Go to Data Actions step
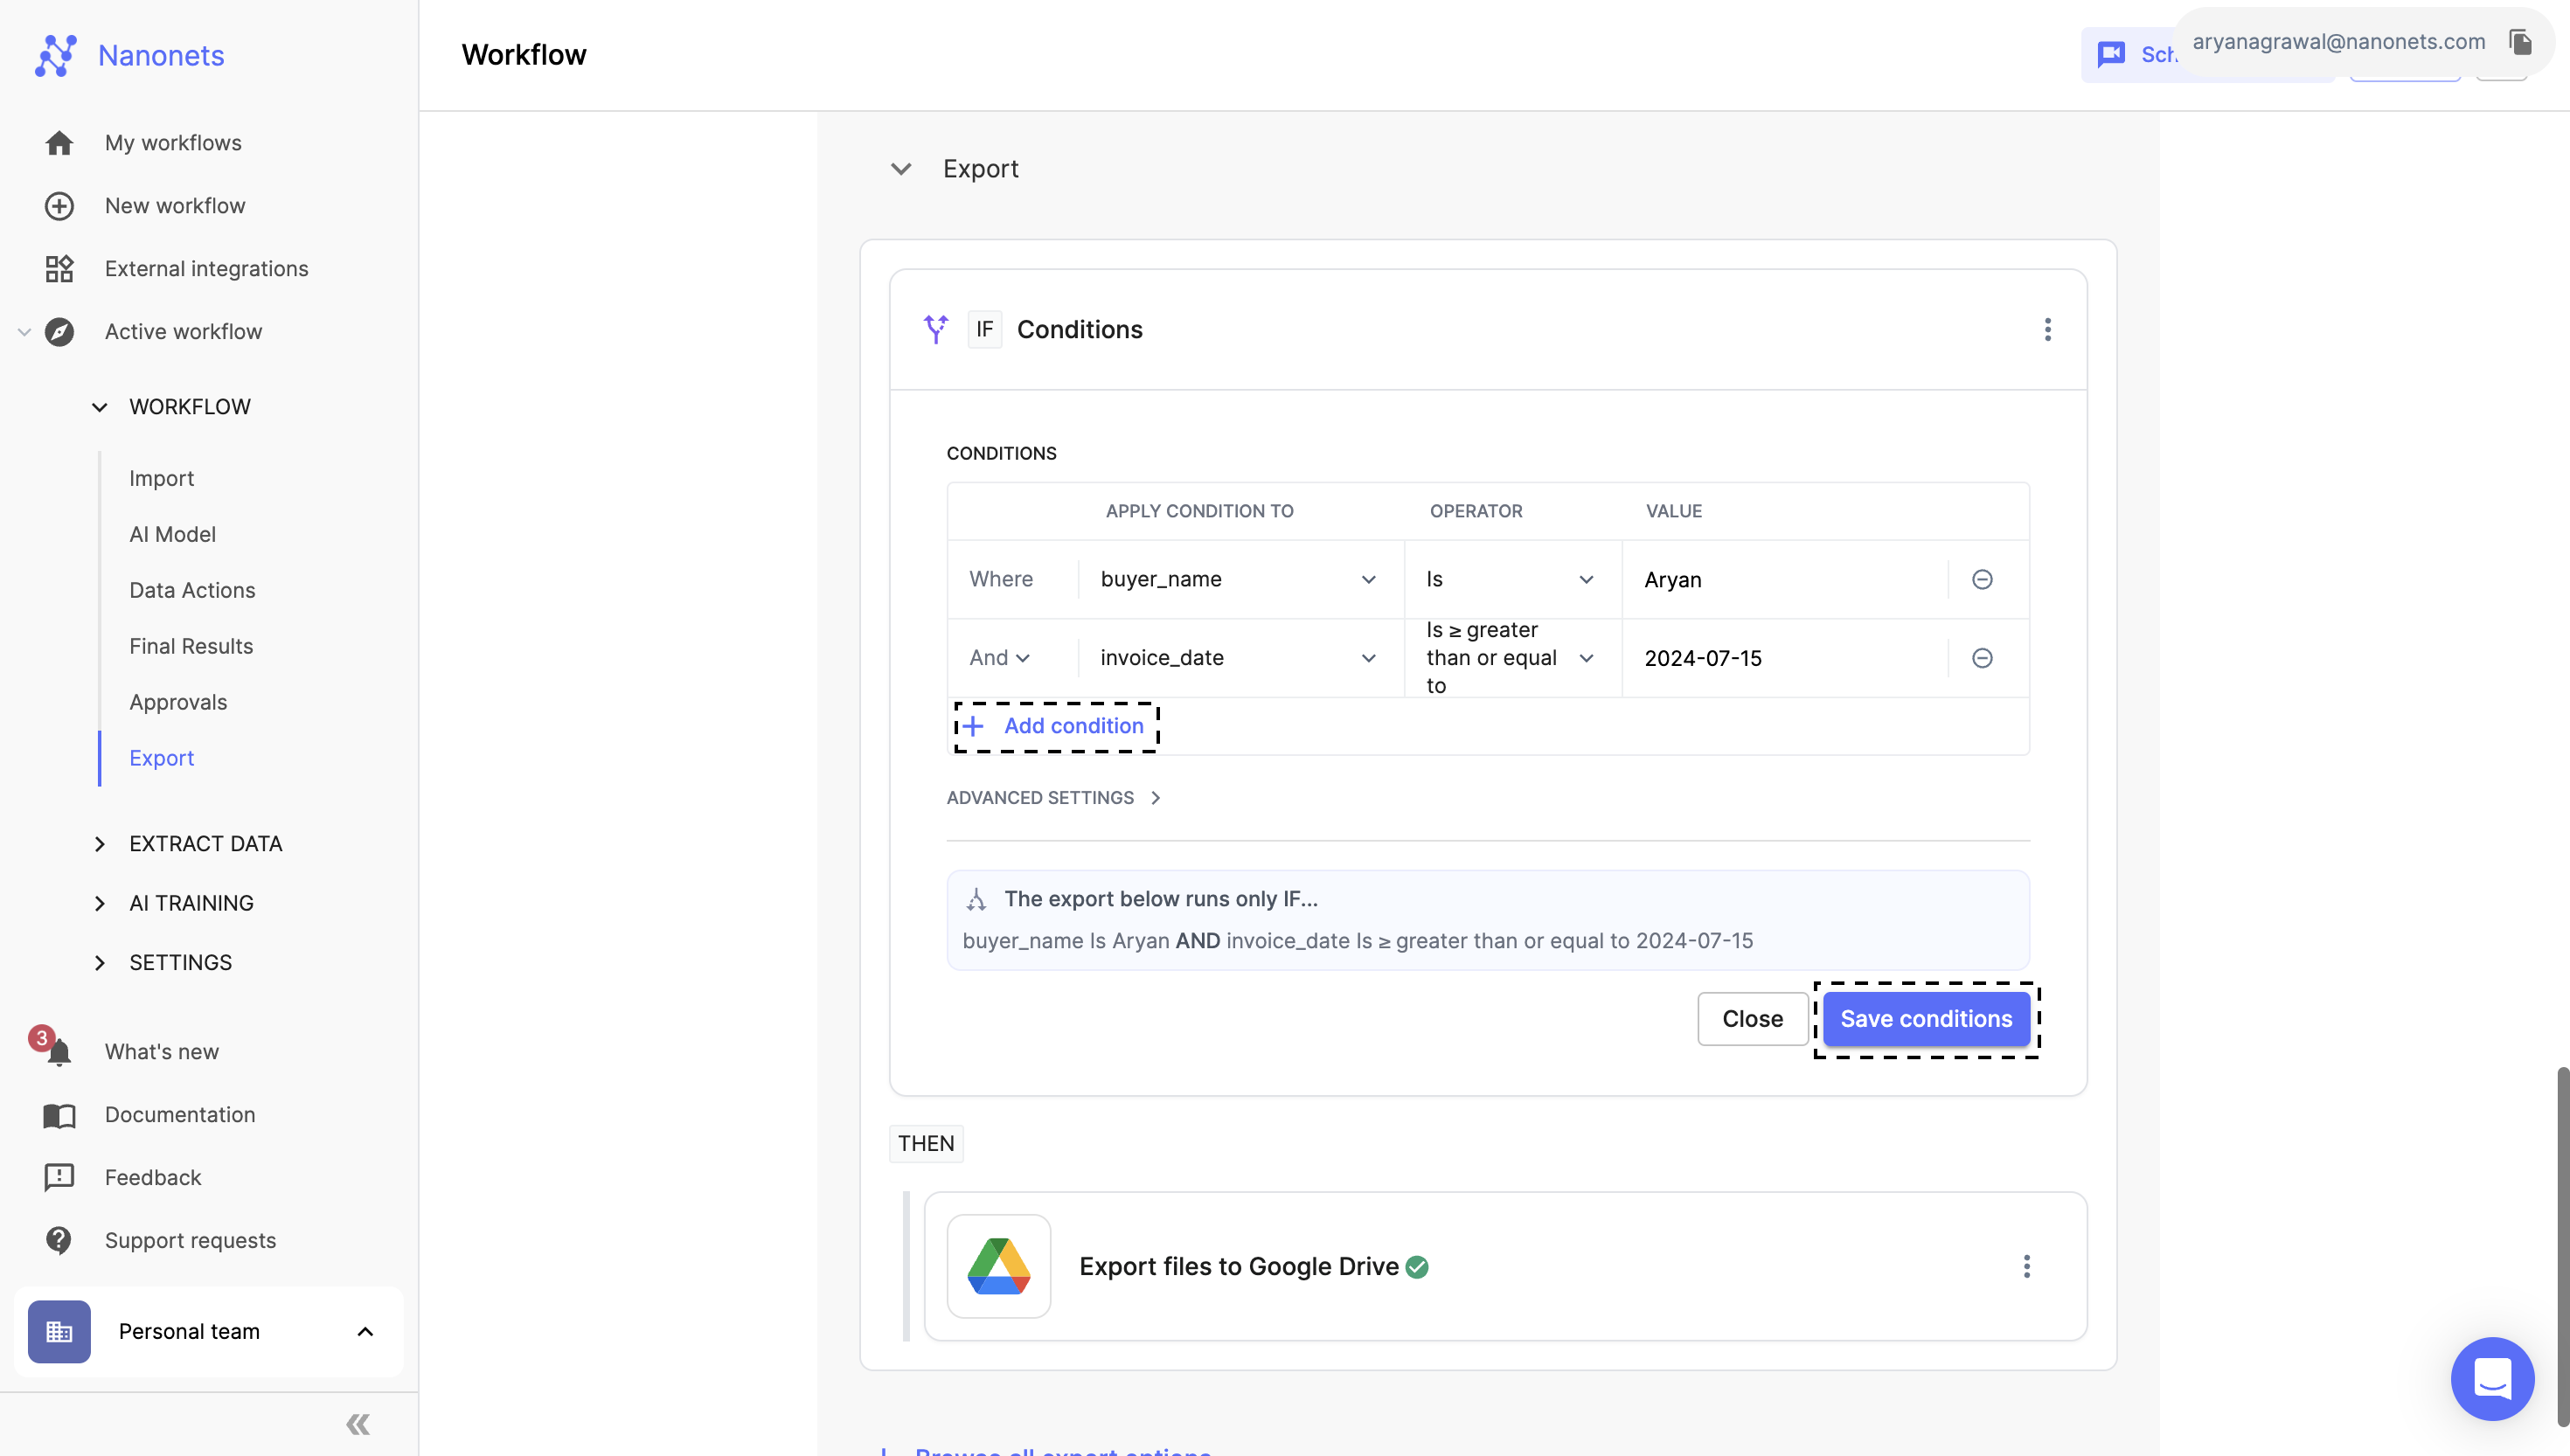The height and width of the screenshot is (1456, 2570). point(192,590)
